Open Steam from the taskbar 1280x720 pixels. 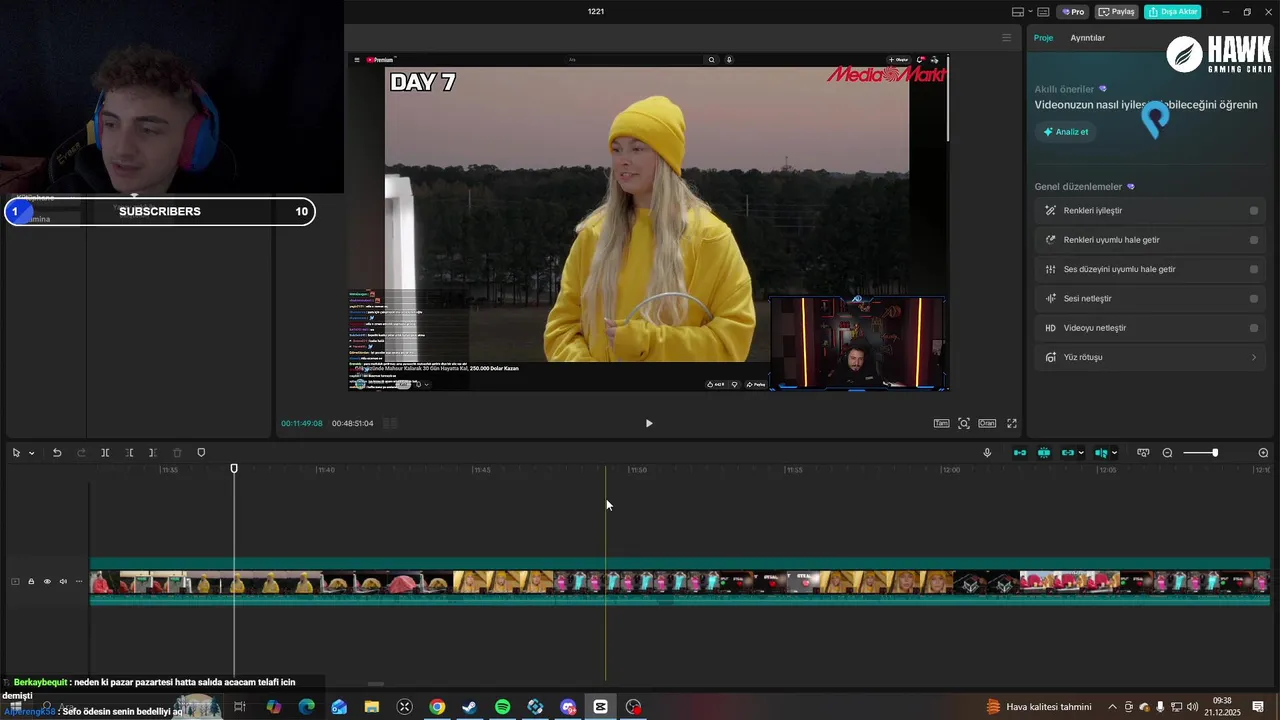coord(469,707)
